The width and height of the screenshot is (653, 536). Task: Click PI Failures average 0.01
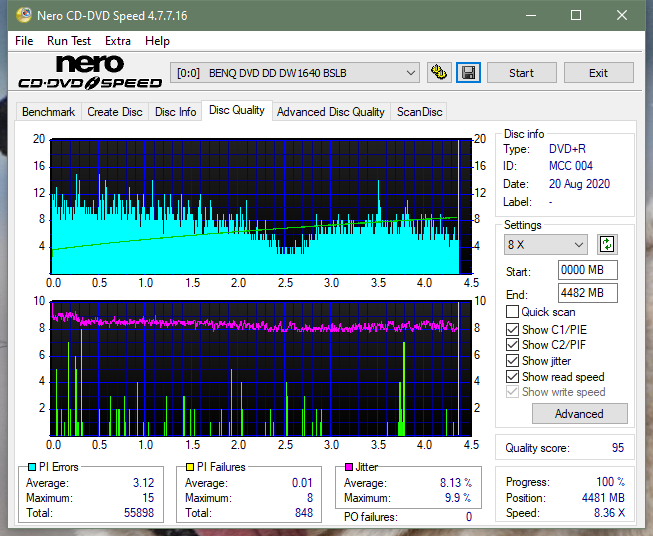(x=302, y=483)
